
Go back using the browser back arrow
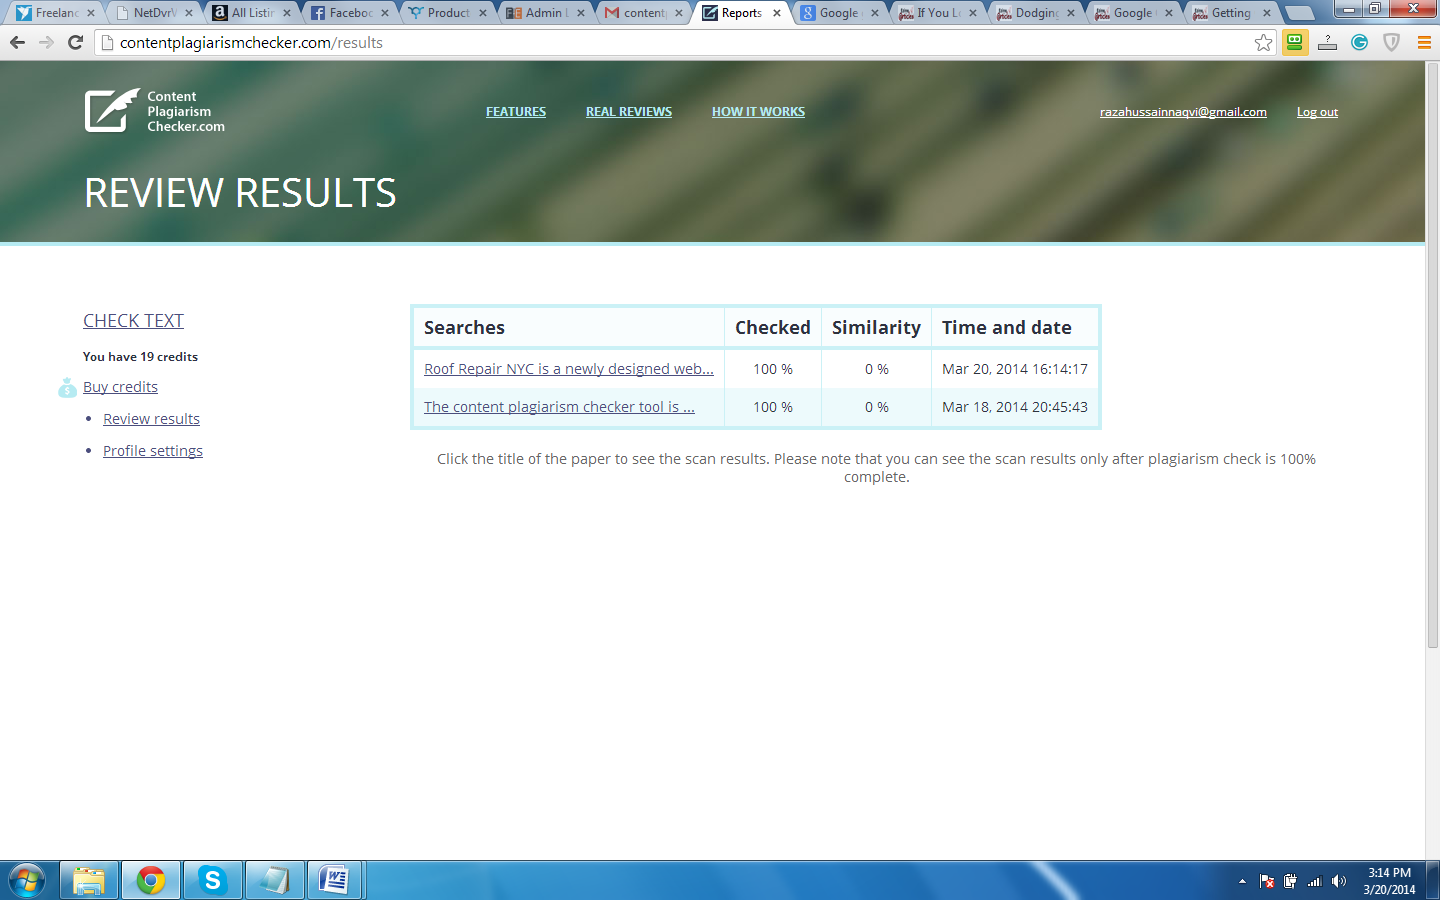click(x=17, y=42)
